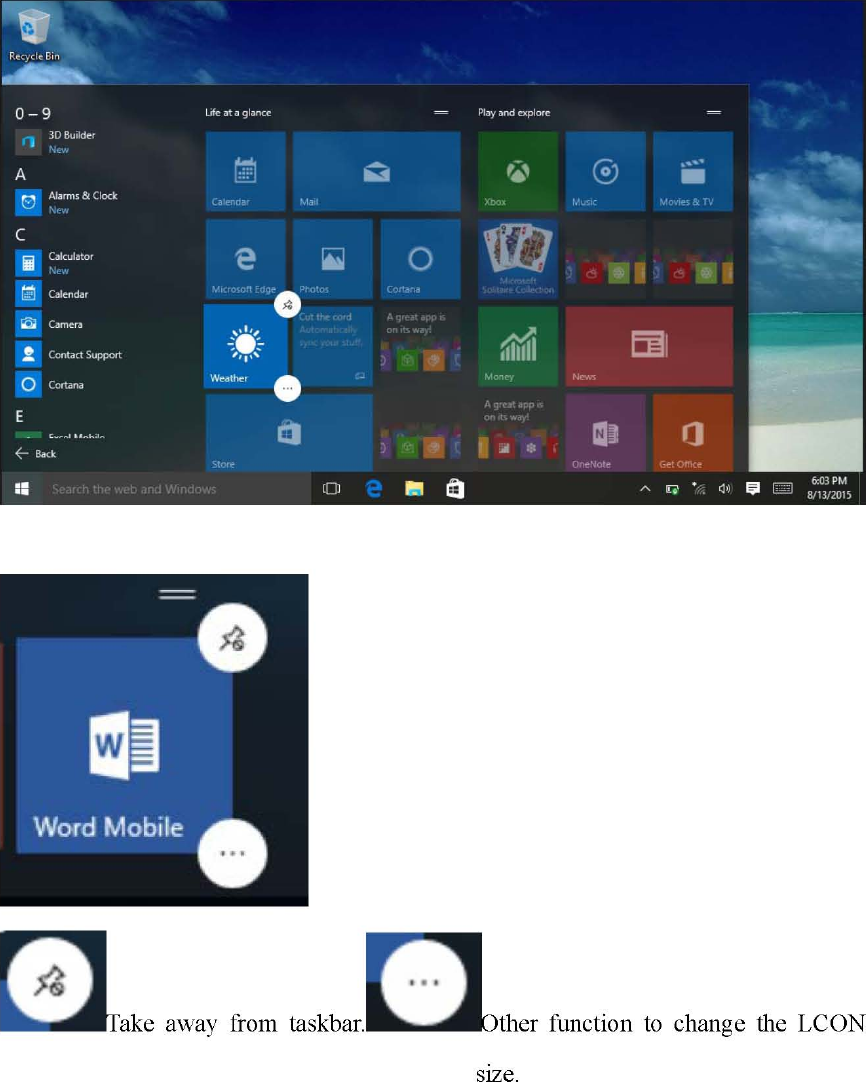Launch Edge from the taskbar

[x=373, y=489]
